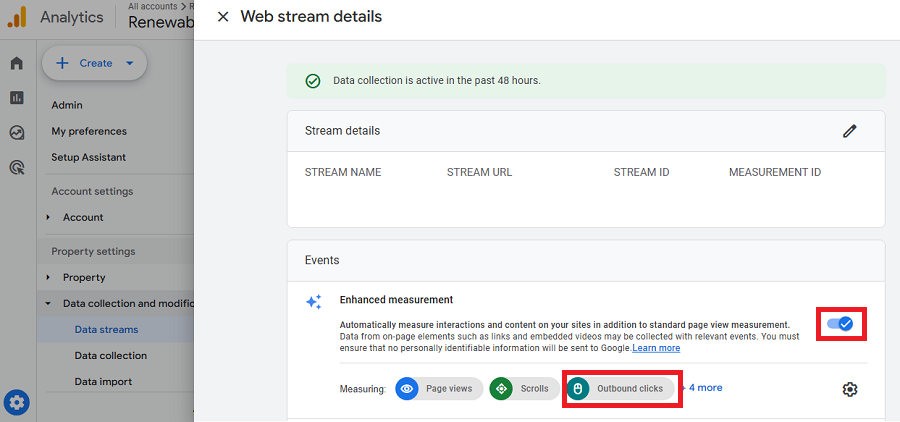900x422 pixels.
Task: Select Data streams in the sidebar
Action: coord(106,329)
